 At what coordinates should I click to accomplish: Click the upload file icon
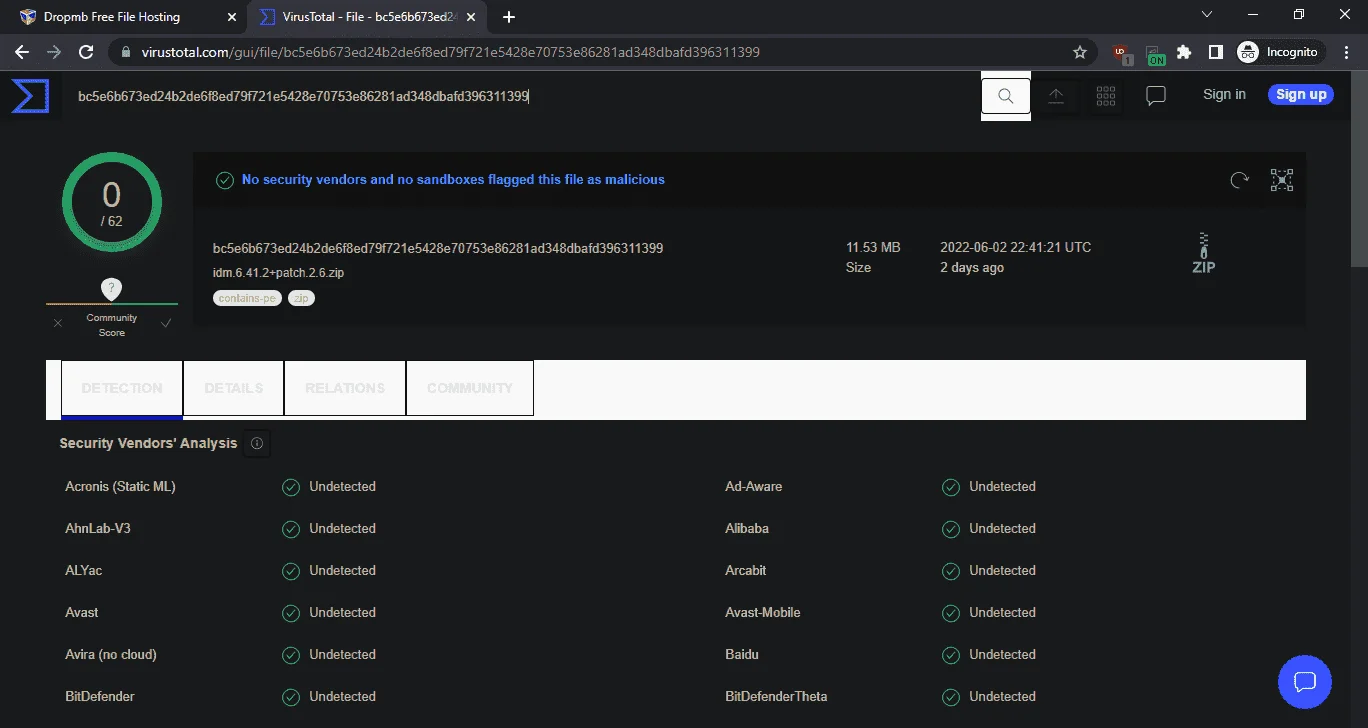[x=1056, y=95]
